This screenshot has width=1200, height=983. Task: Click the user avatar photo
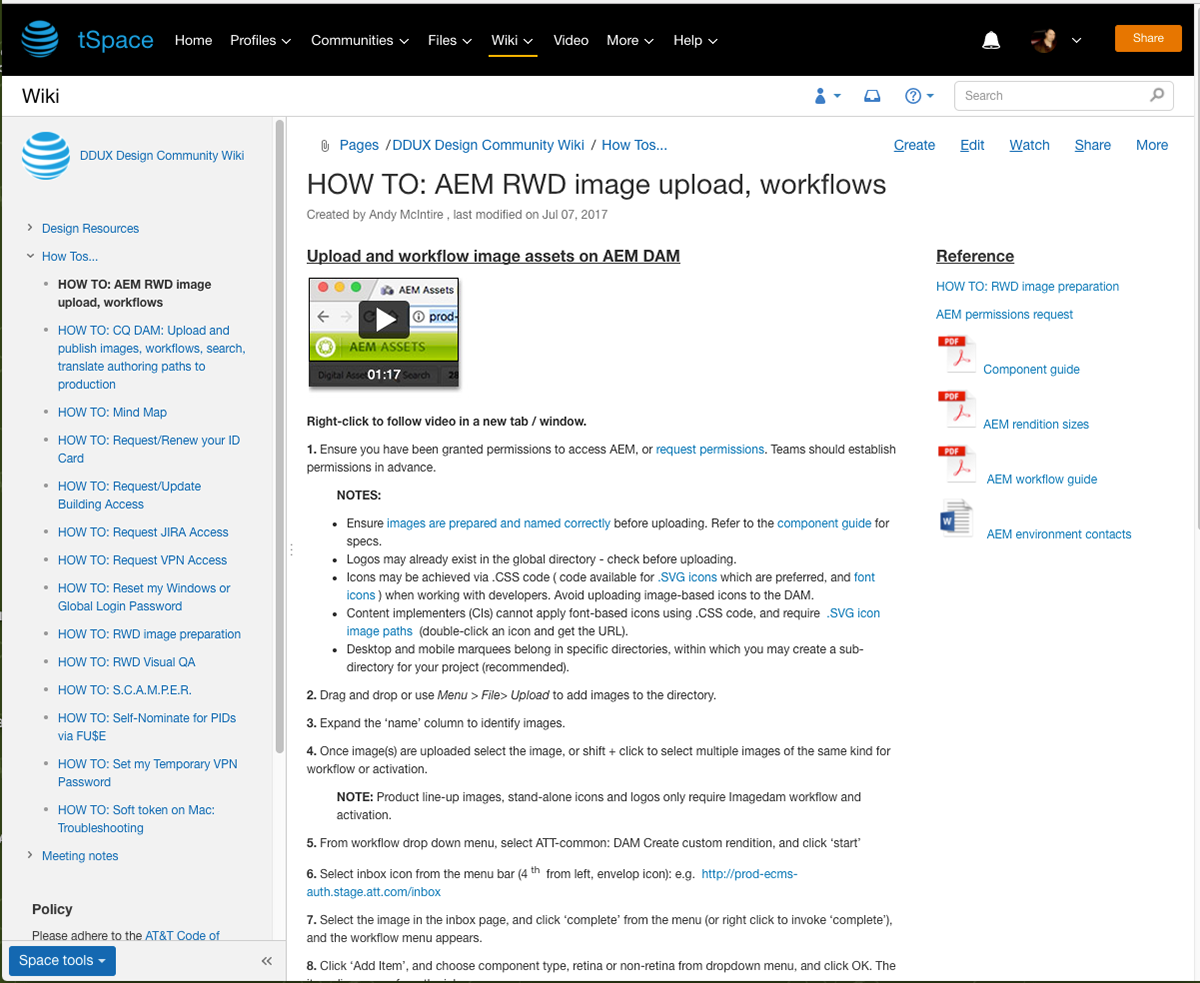coord(1046,40)
